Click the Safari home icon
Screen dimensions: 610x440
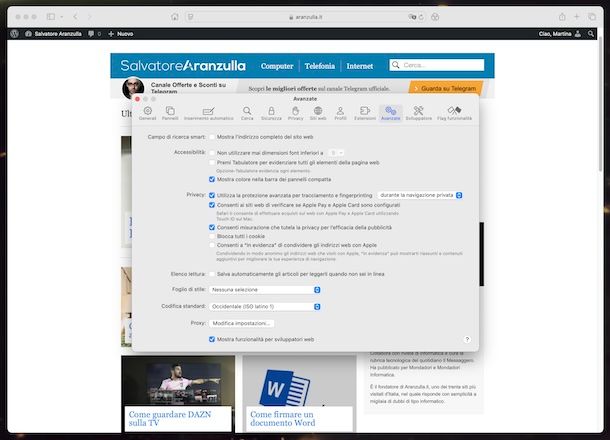click(x=175, y=17)
